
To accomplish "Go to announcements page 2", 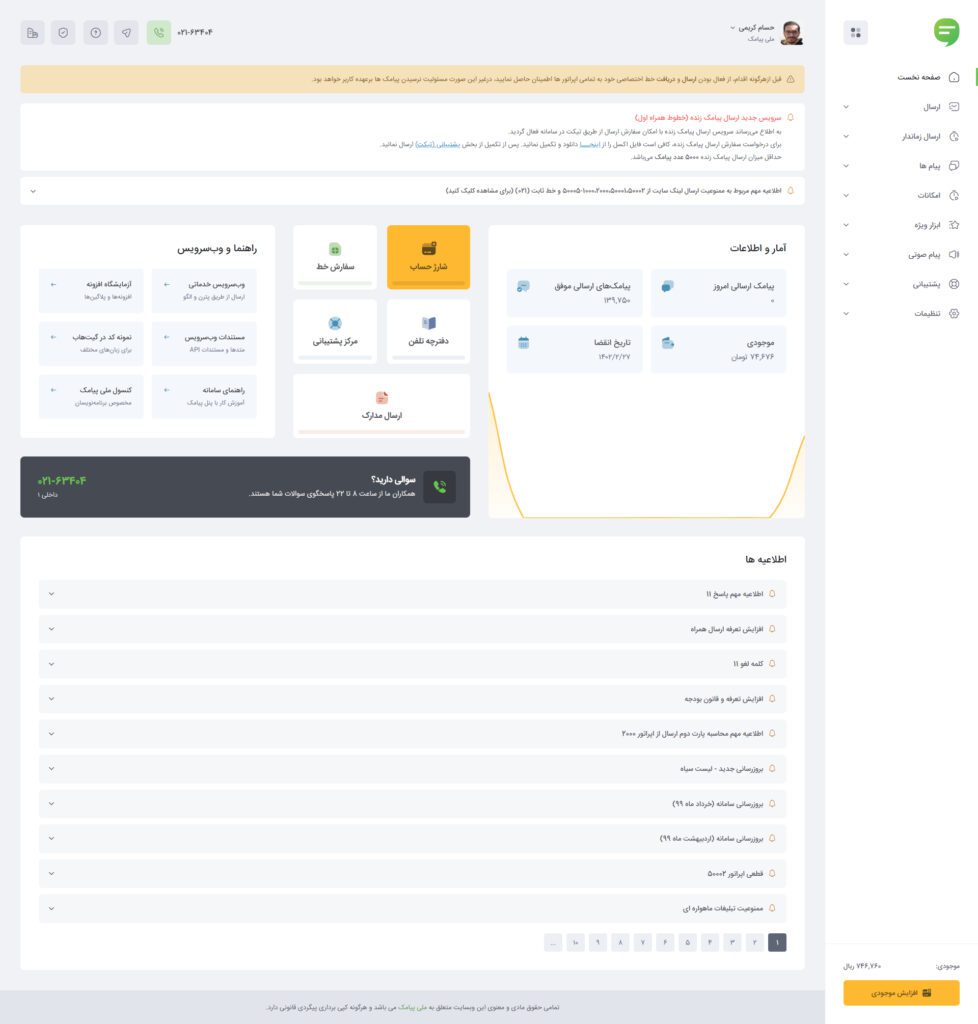I will [x=755, y=942].
